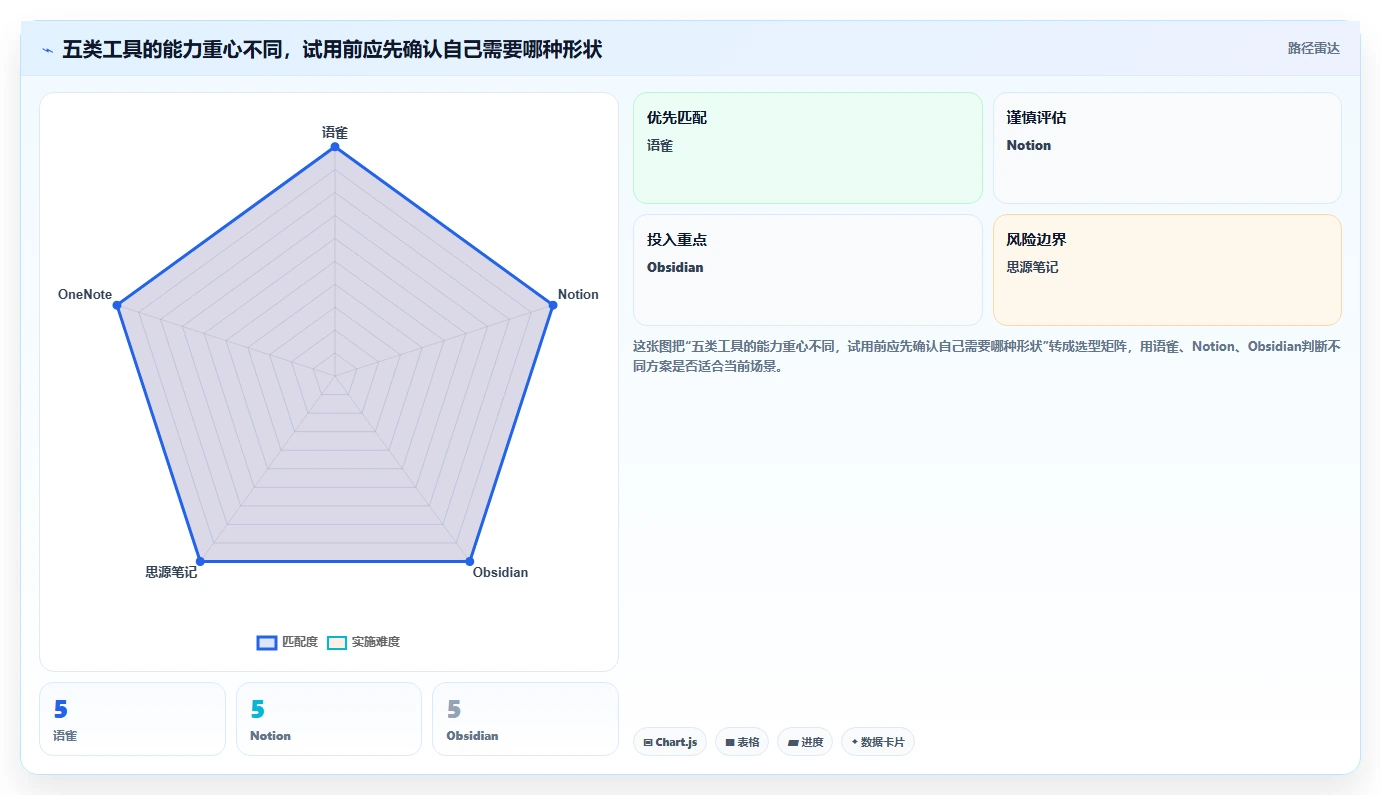
Task: Select the 语雀 stat card showing 5
Action: point(132,719)
